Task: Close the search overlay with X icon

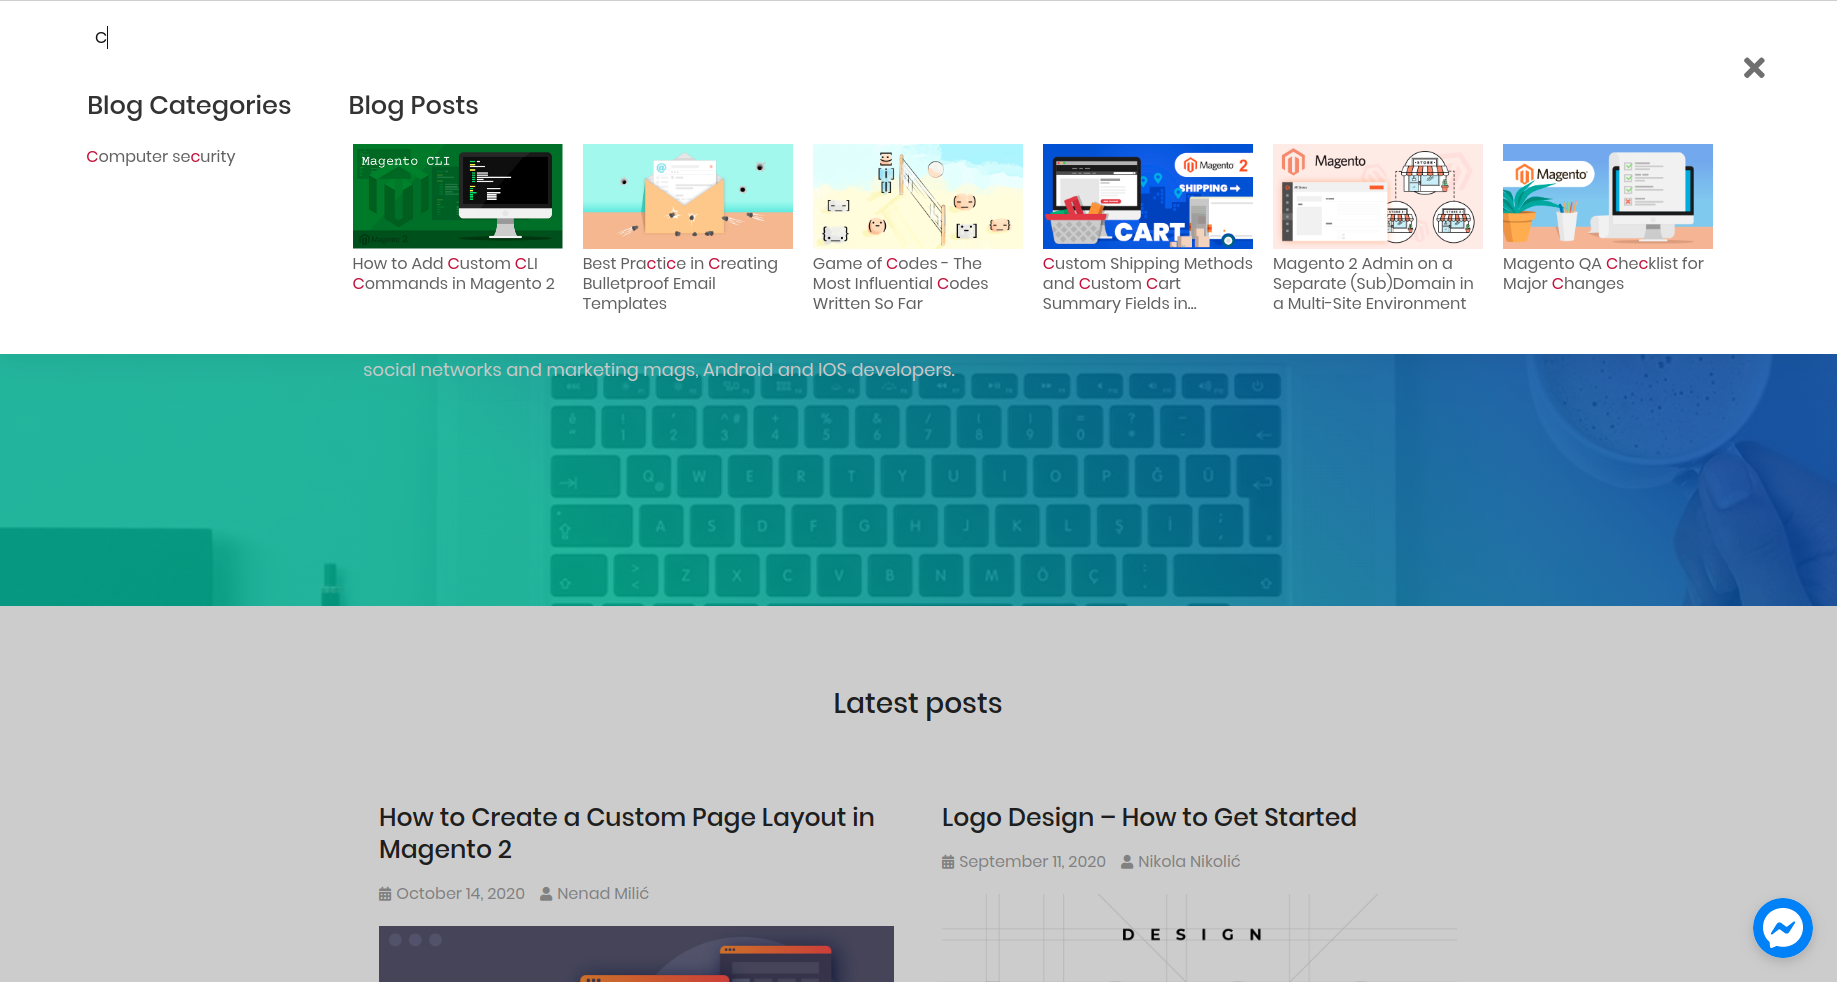Action: click(x=1754, y=68)
